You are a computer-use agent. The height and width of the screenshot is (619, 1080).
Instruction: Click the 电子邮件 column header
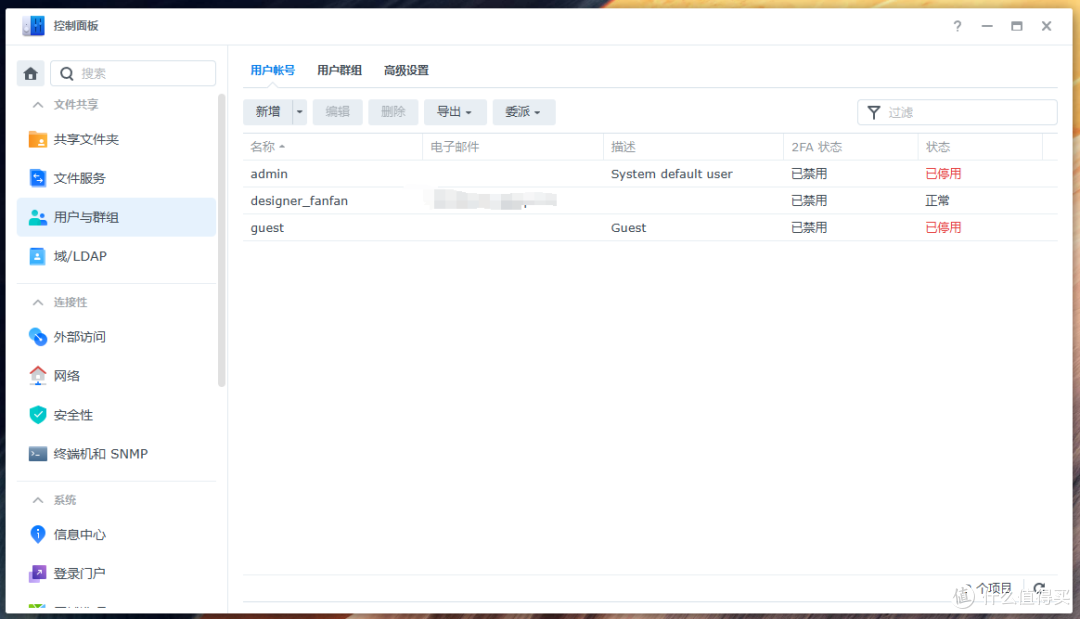[x=512, y=147]
